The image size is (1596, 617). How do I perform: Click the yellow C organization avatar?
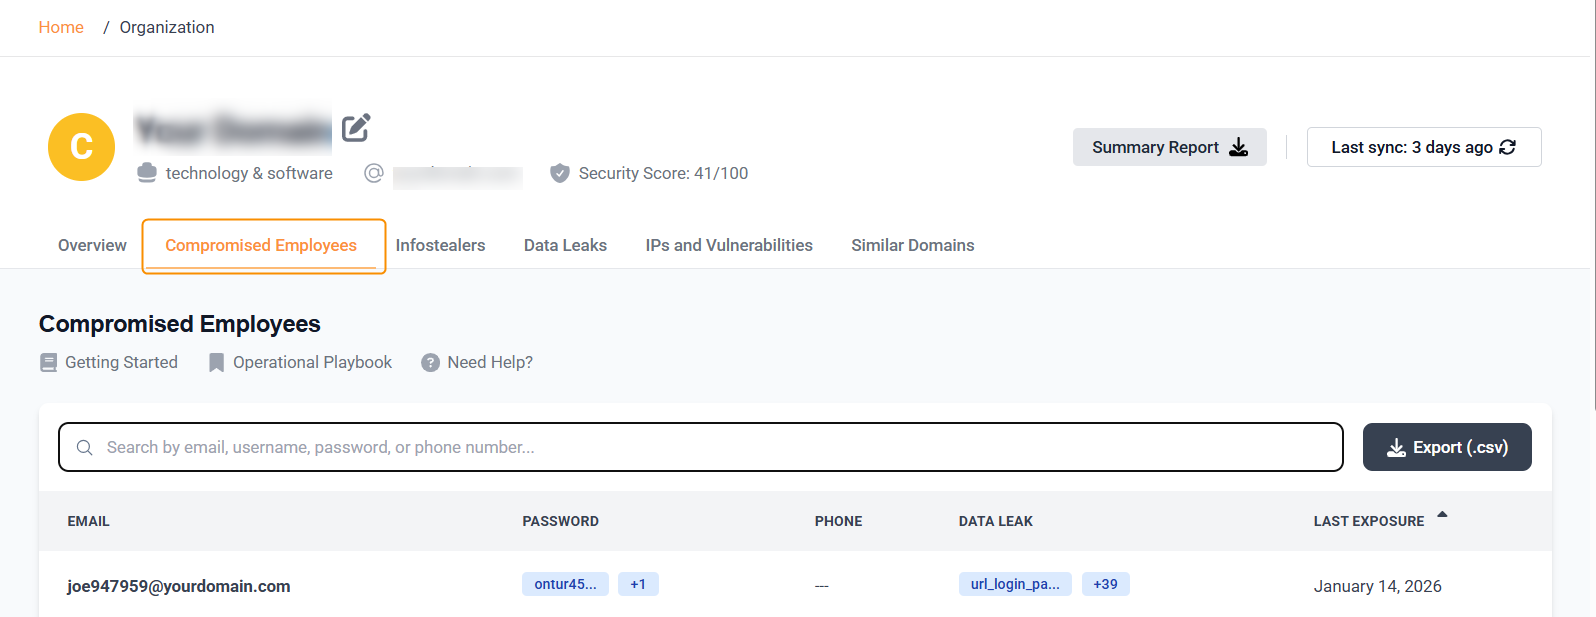coord(81,147)
